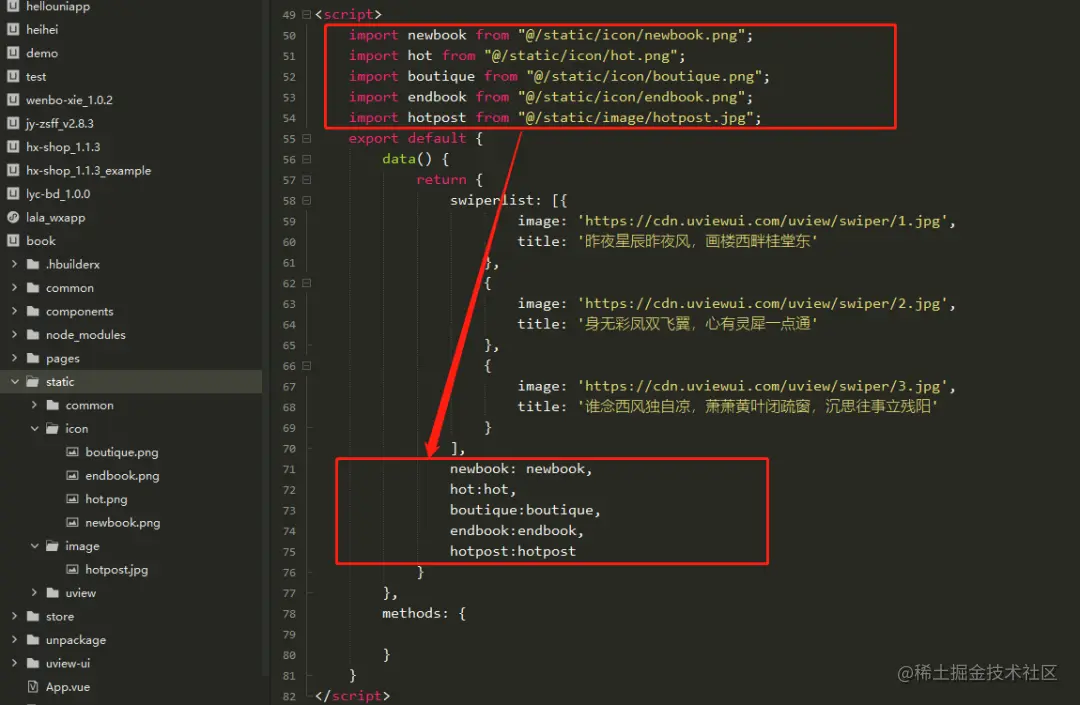Click the store folder icon

click(x=32, y=615)
